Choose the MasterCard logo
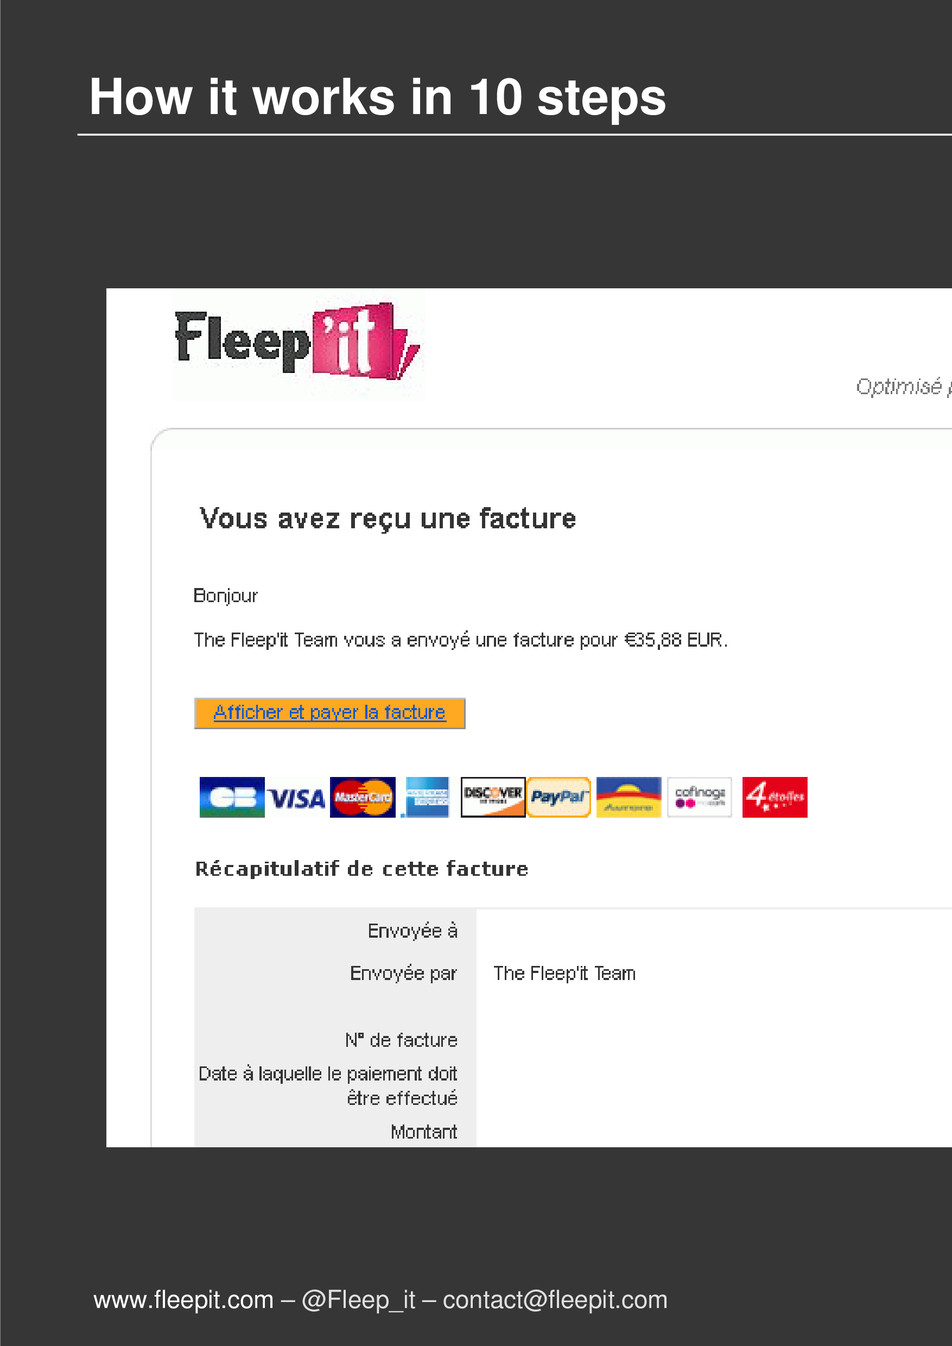952x1346 pixels. 362,797
